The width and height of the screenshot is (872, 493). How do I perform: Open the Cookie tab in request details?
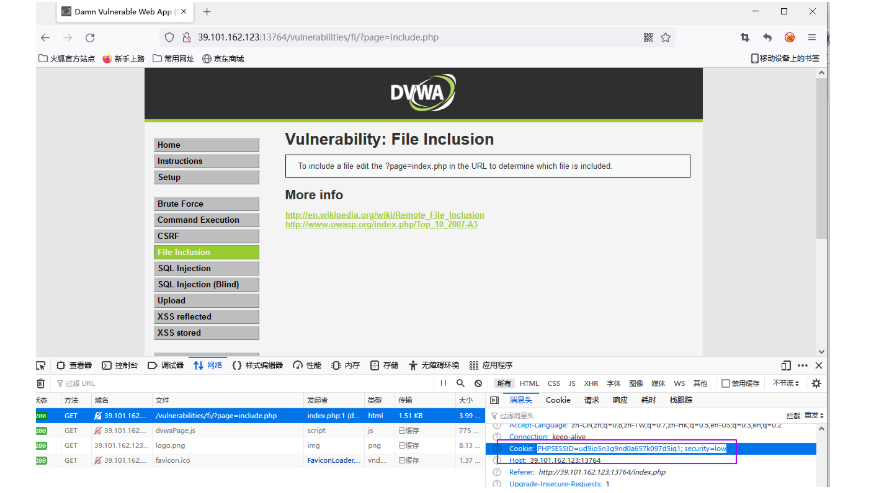558,400
